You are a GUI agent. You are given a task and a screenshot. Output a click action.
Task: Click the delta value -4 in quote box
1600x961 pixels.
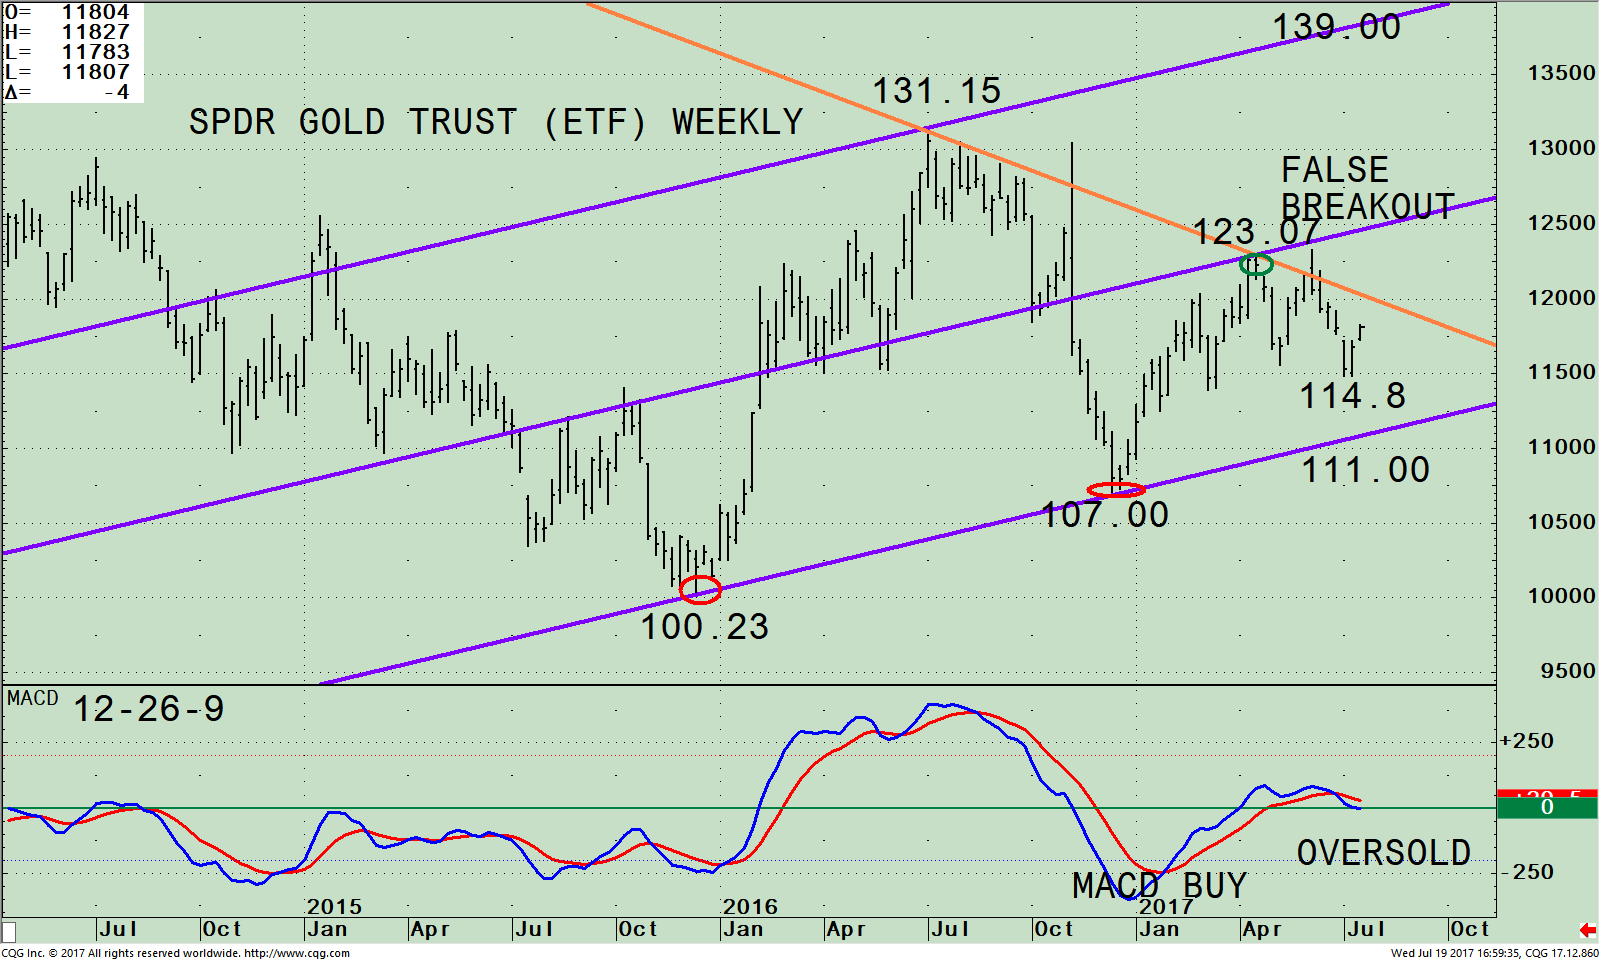click(117, 93)
